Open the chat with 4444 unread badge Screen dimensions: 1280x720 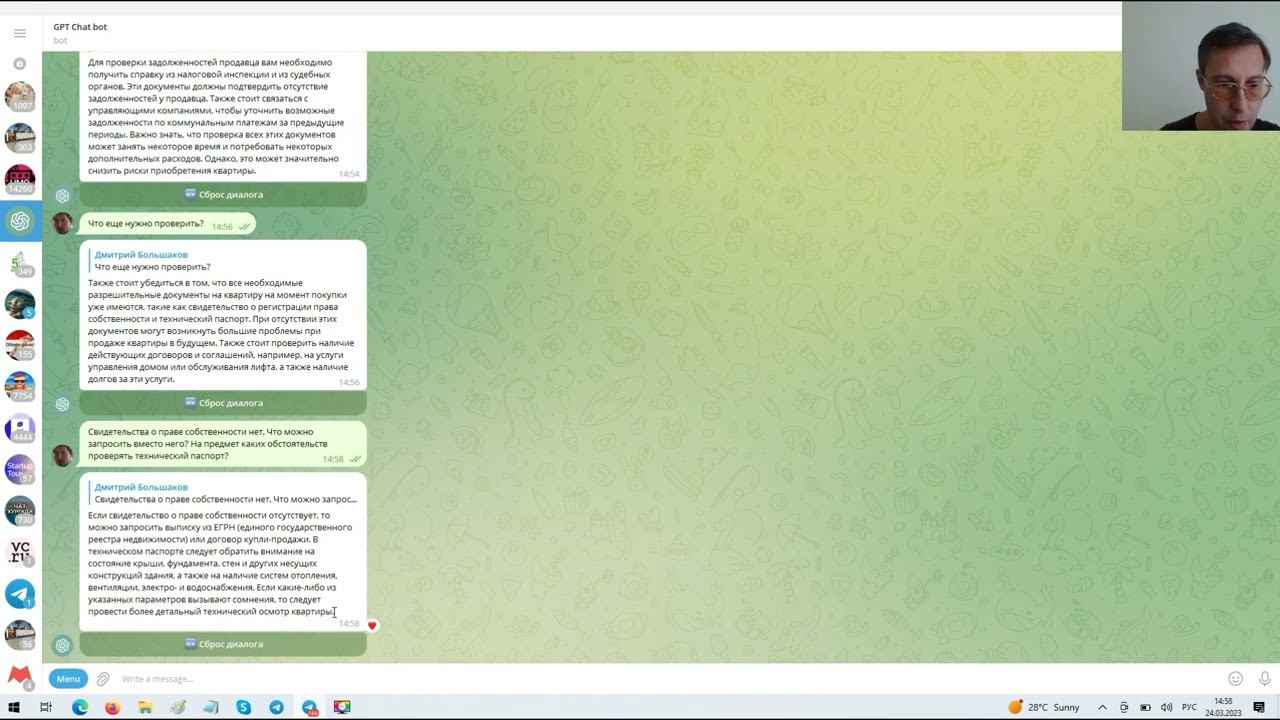pos(19,428)
